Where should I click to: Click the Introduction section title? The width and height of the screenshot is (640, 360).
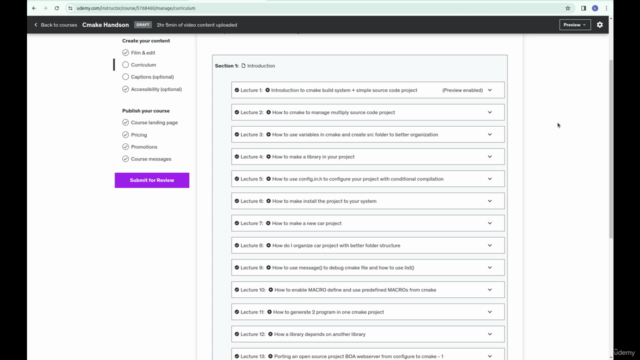pos(261,66)
